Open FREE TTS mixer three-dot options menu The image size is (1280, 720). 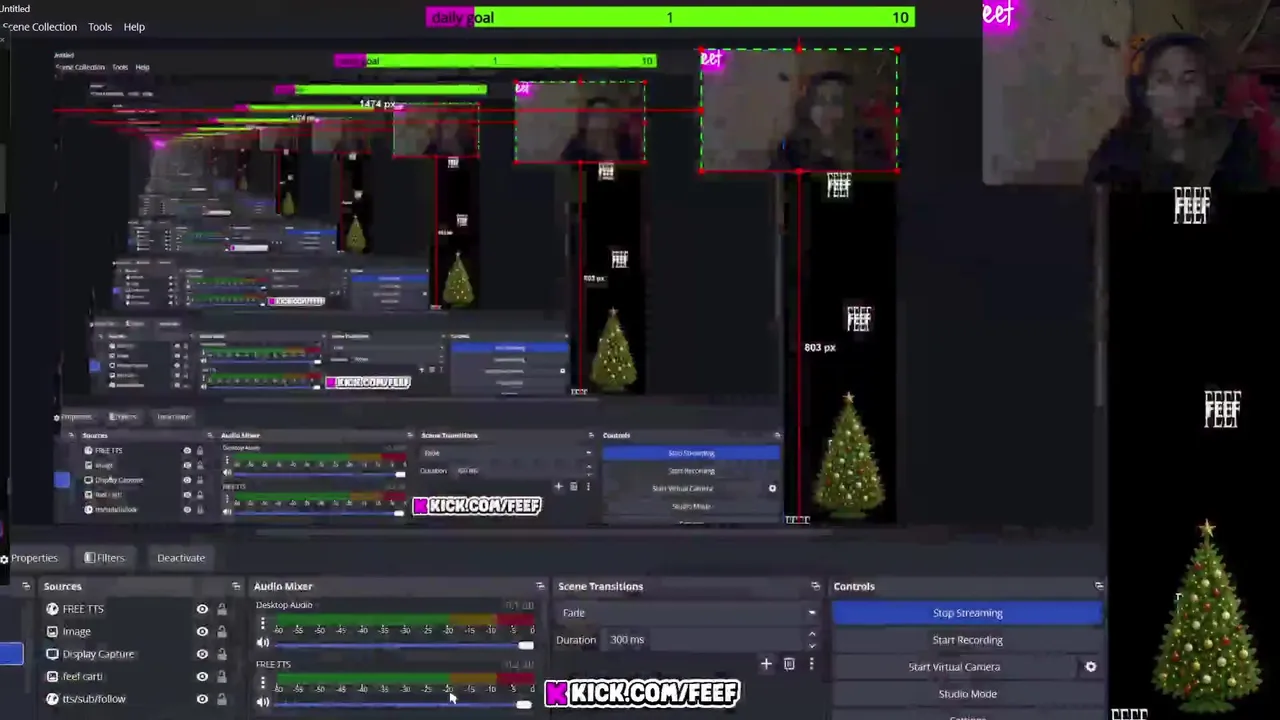click(263, 683)
